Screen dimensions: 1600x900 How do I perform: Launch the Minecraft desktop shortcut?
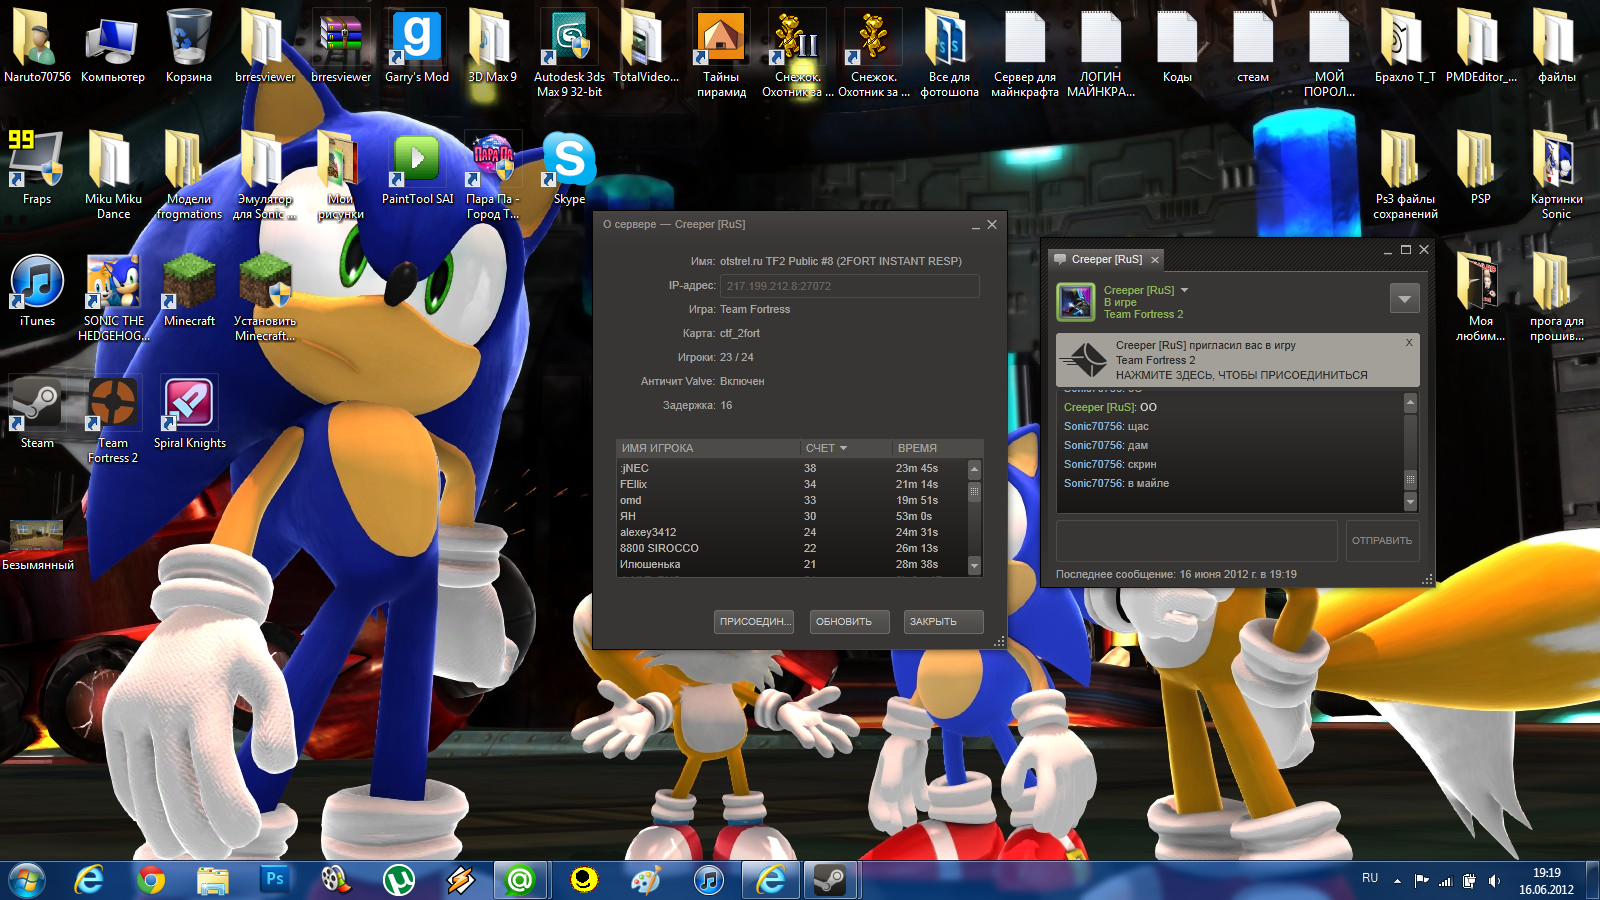tap(189, 291)
